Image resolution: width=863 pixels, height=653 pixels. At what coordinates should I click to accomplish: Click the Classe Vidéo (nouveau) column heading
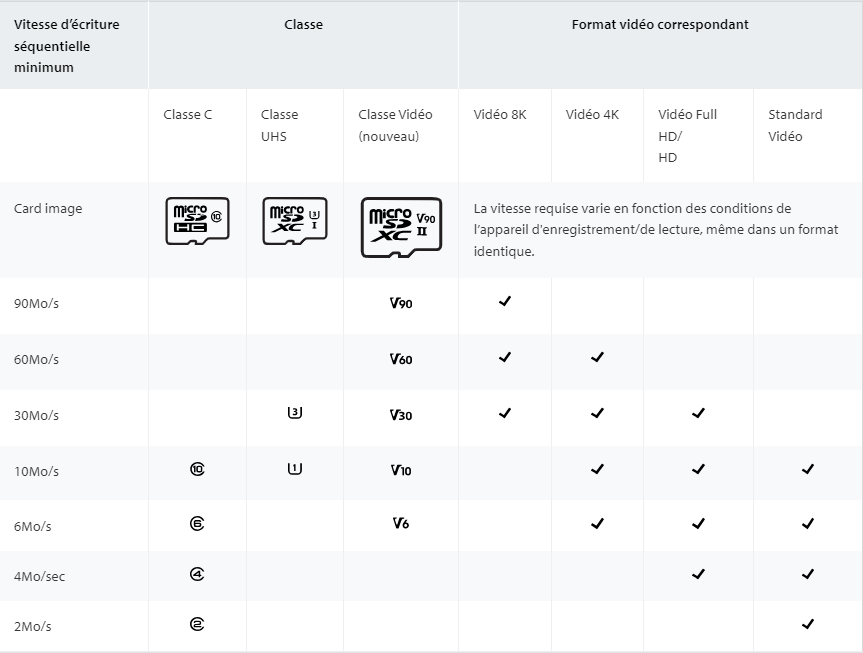pyautogui.click(x=395, y=125)
